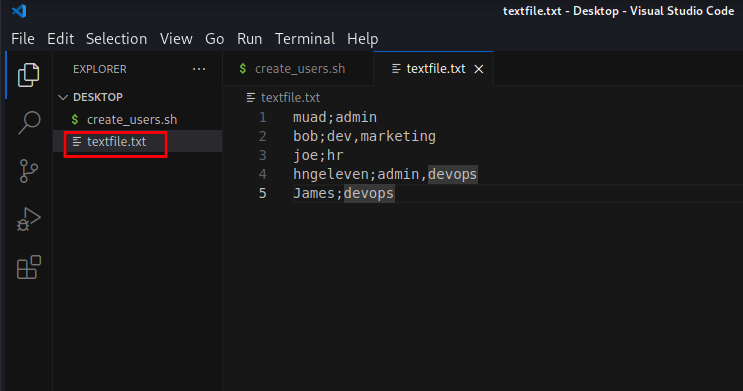Close the textfile.txt editor tab
This screenshot has height=391, width=743.
pos(479,69)
